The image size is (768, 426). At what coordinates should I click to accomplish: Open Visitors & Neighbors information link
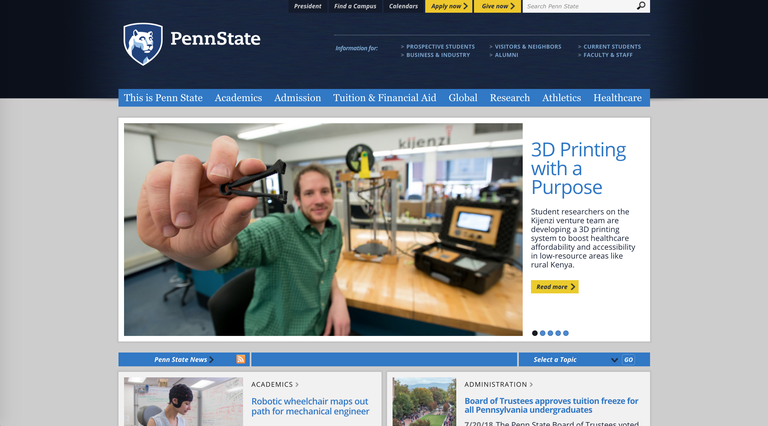(x=528, y=47)
